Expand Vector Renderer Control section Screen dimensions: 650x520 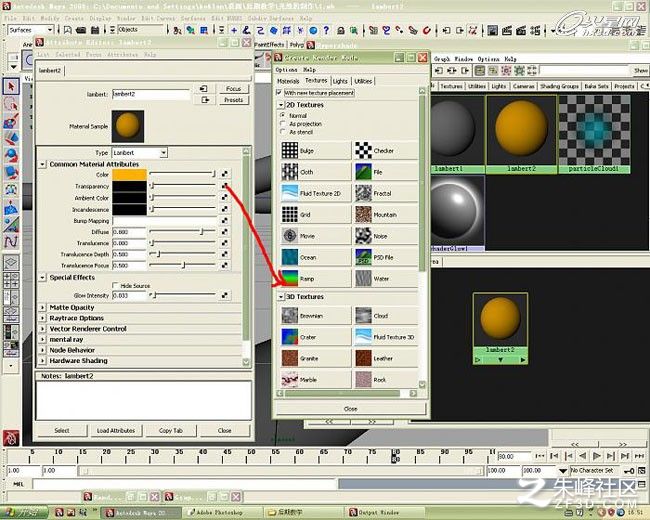pyautogui.click(x=42, y=329)
